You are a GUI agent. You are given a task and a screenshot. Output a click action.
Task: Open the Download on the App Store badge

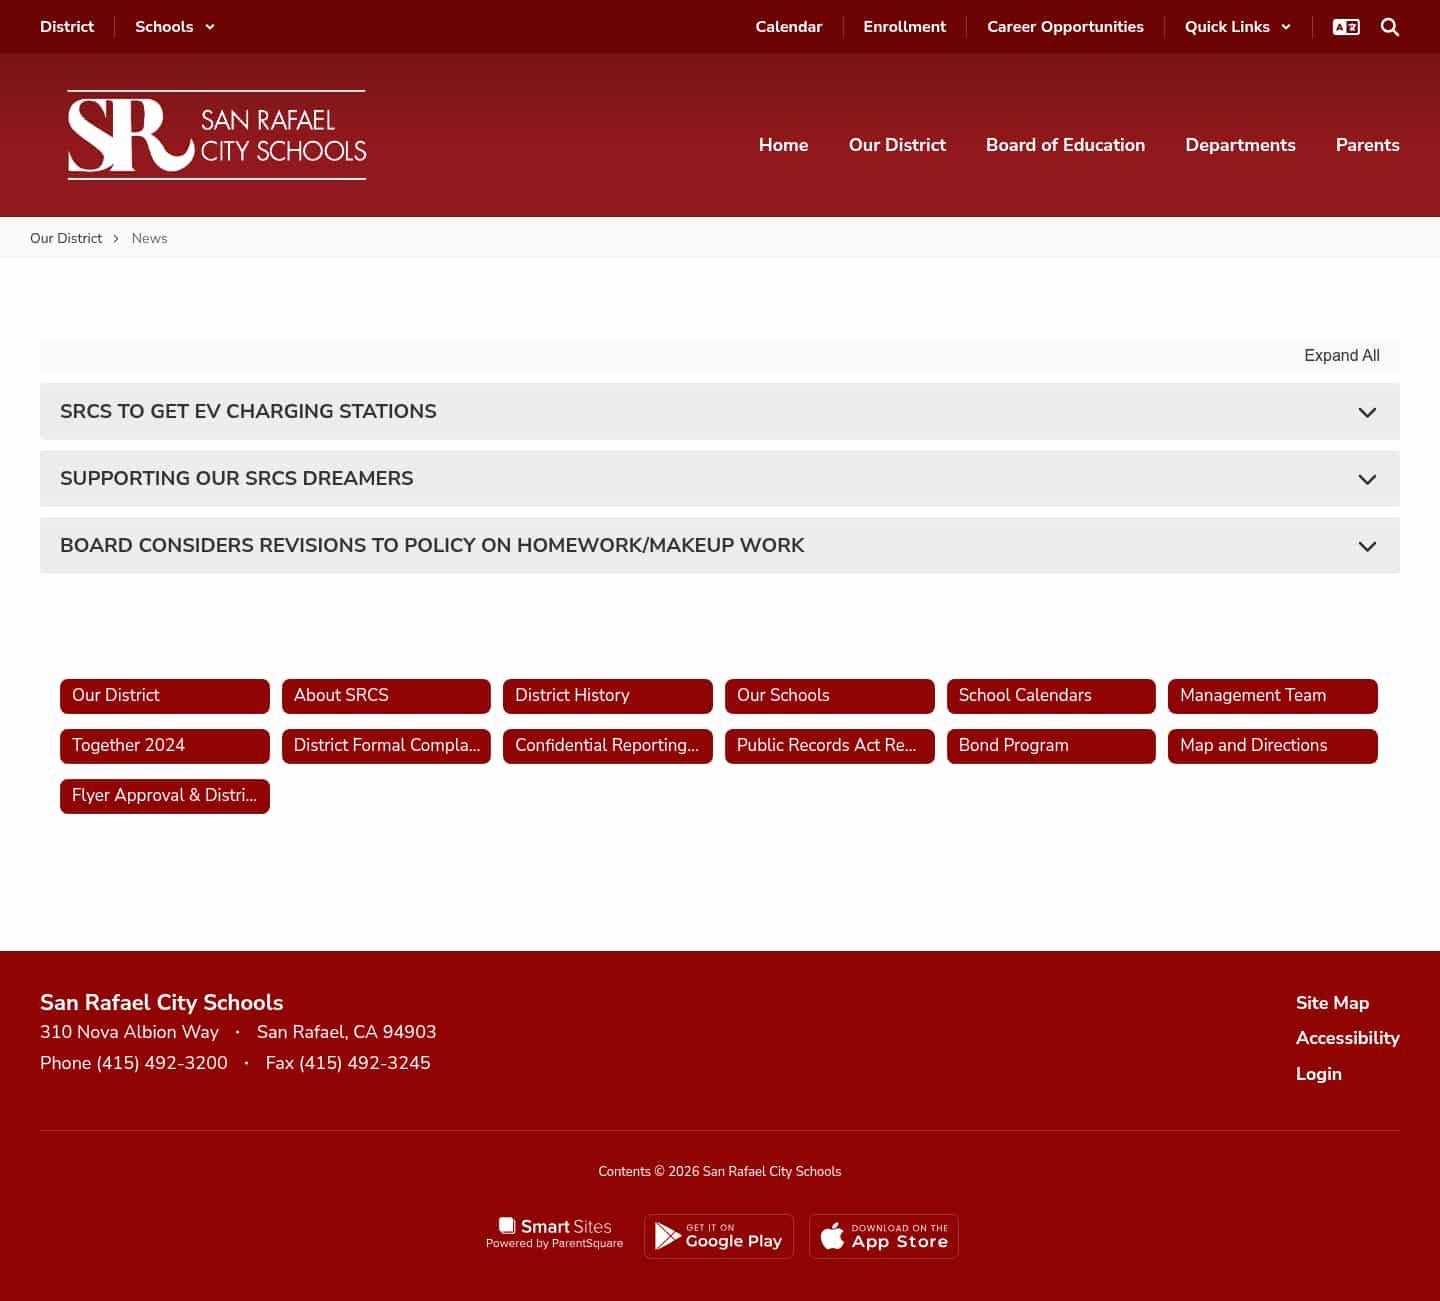coord(883,1236)
